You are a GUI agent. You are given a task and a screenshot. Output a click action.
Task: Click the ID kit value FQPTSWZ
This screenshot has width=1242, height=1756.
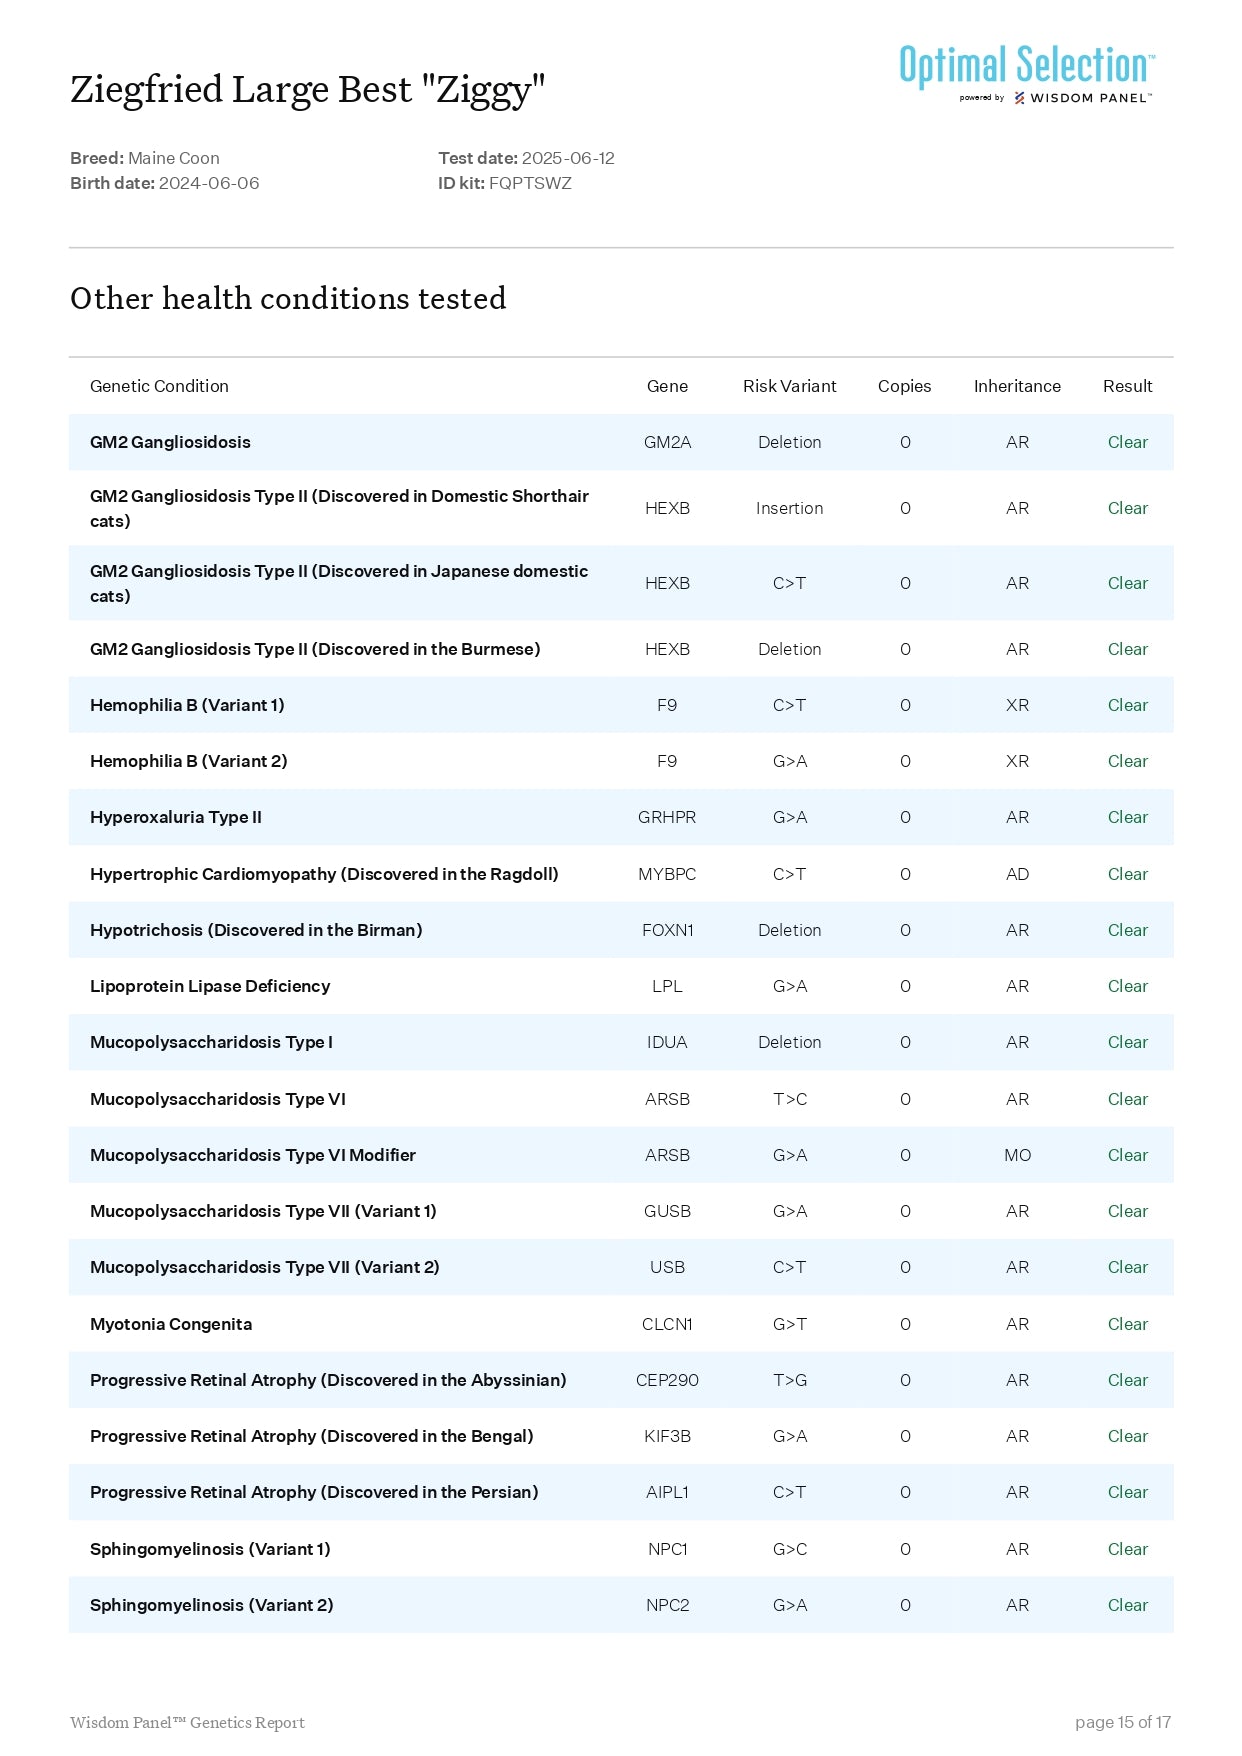click(x=530, y=183)
